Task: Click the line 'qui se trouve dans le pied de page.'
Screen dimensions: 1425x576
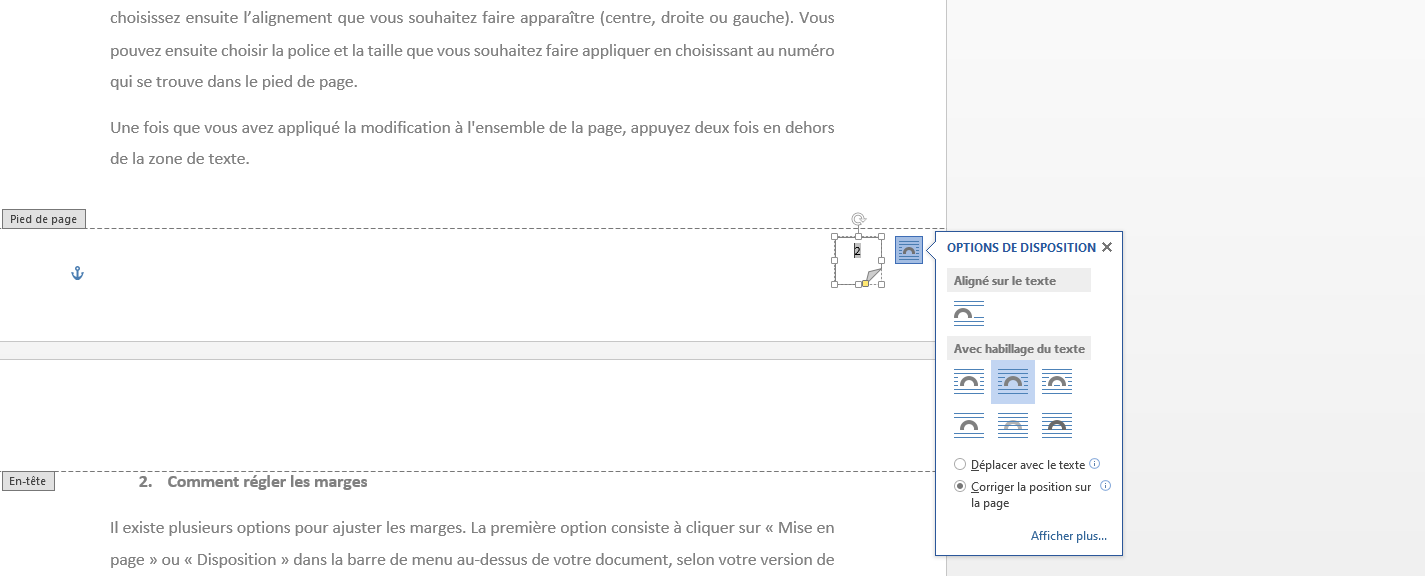Action: pyautogui.click(x=233, y=82)
